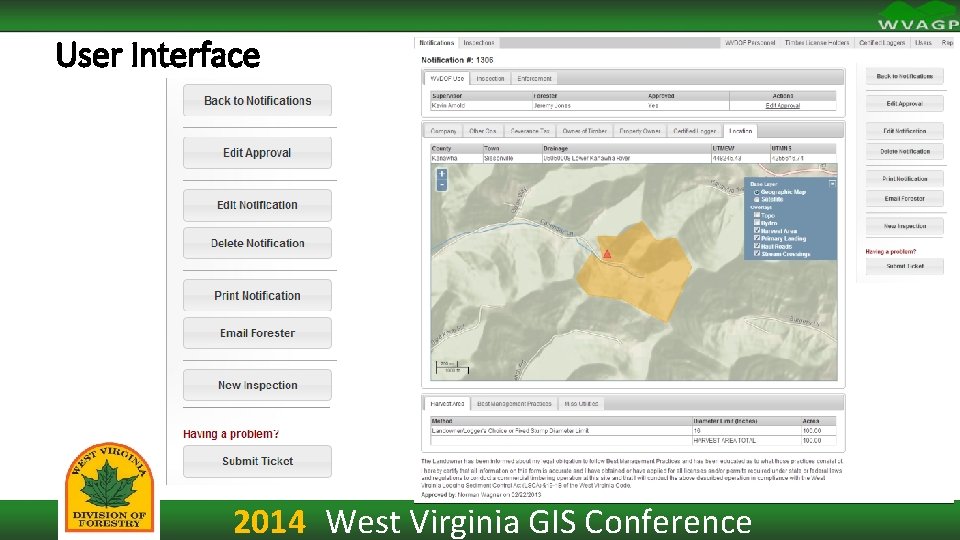Viewport: 960px width, 540px height.
Task: Click enlarged Print Notification button
Action: [x=257, y=295]
